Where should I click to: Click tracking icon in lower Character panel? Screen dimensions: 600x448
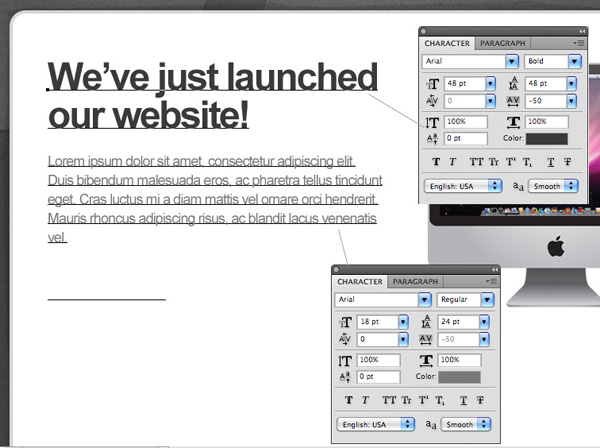pos(426,339)
